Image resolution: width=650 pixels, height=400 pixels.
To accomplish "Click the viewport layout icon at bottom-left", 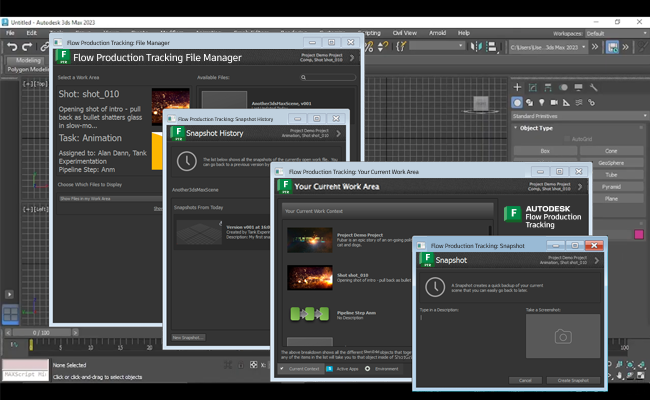I will tap(10, 314).
